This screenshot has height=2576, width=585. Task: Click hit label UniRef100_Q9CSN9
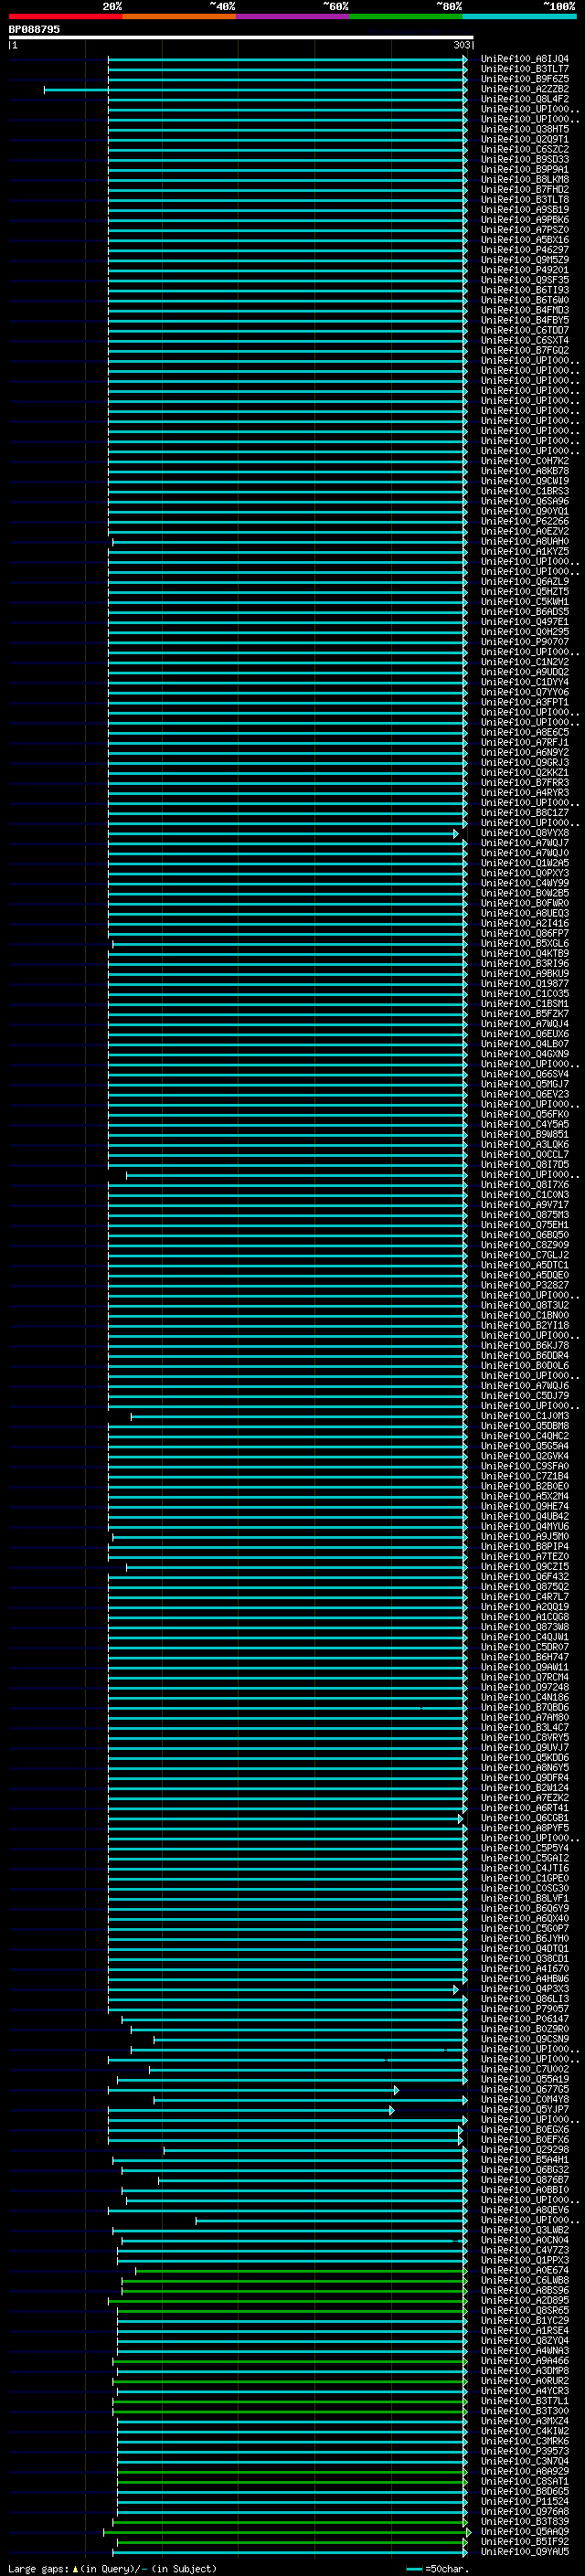pyautogui.click(x=524, y=2039)
